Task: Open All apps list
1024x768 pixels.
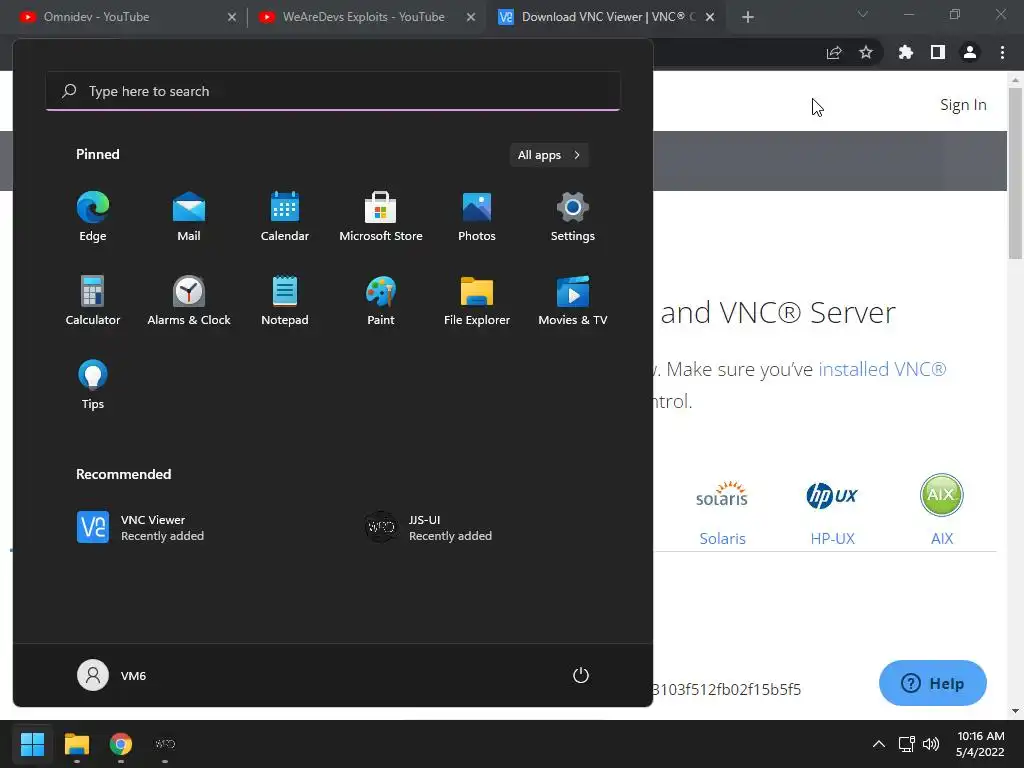Action: point(549,155)
